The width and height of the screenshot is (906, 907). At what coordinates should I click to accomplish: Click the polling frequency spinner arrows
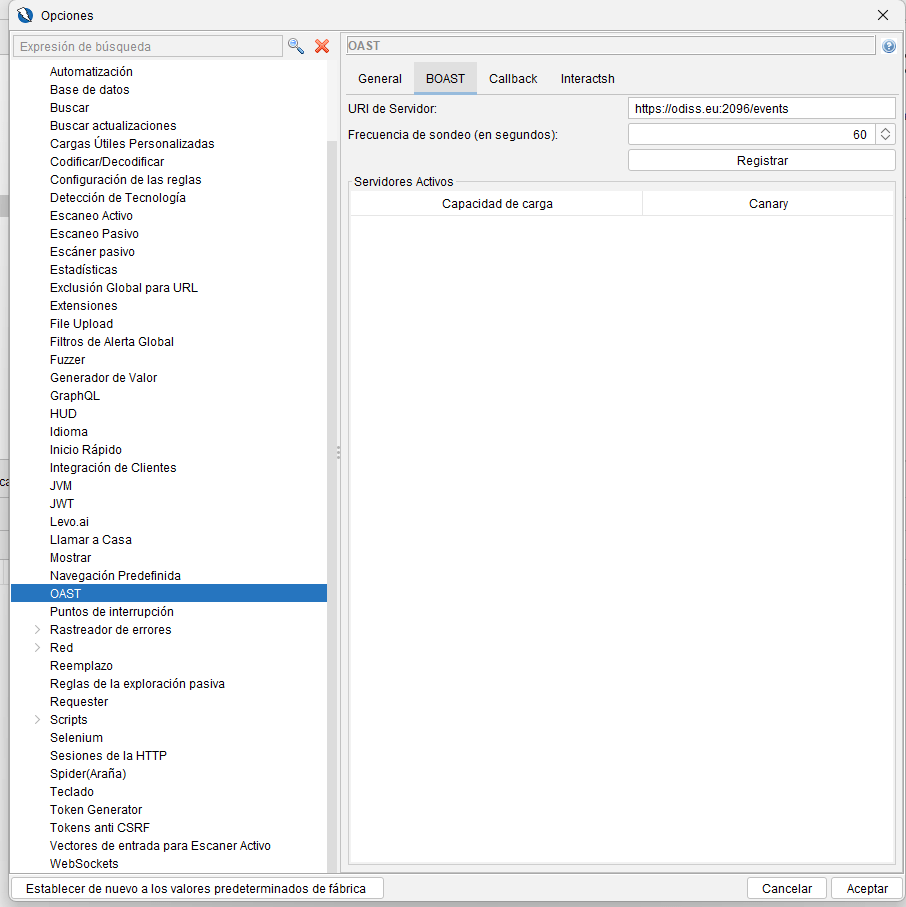point(885,134)
